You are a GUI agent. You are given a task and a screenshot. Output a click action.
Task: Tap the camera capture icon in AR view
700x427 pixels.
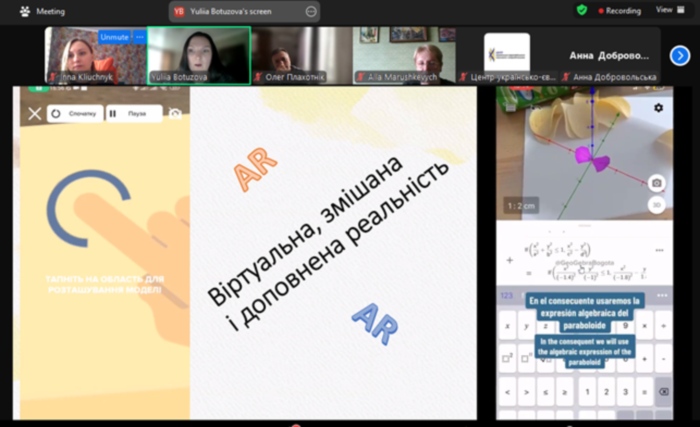tap(657, 183)
